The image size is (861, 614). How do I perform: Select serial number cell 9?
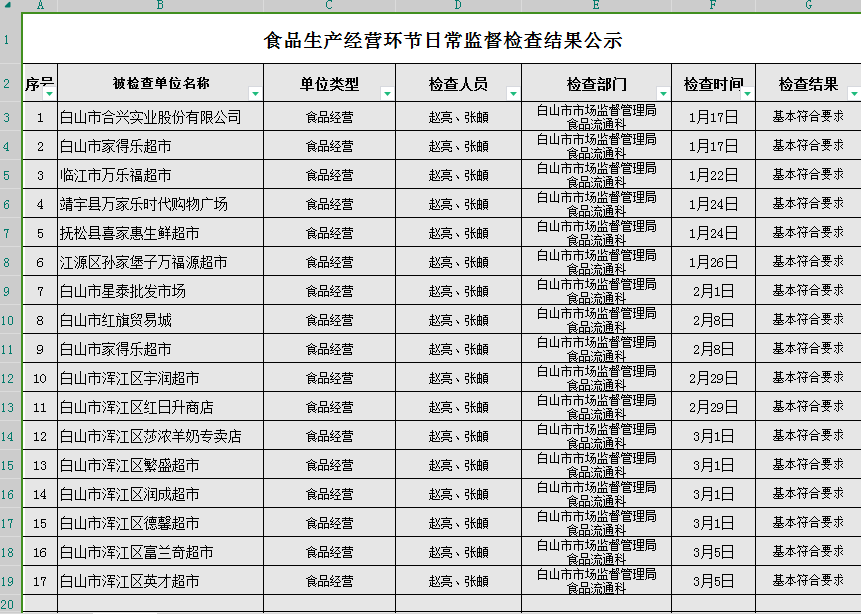click(x=40, y=349)
